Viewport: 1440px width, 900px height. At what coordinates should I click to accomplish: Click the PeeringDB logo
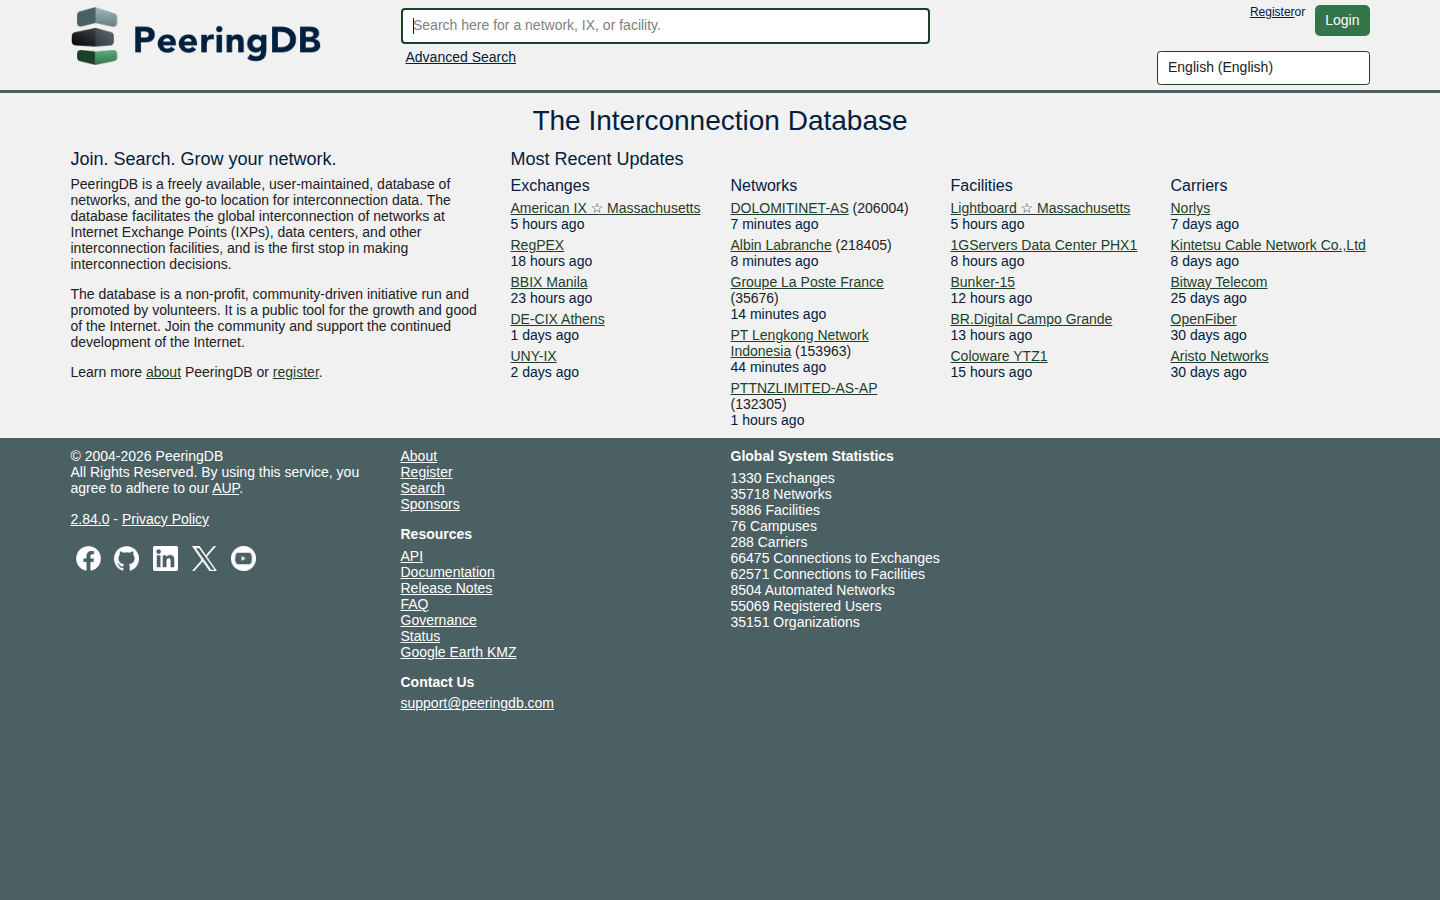click(x=196, y=37)
